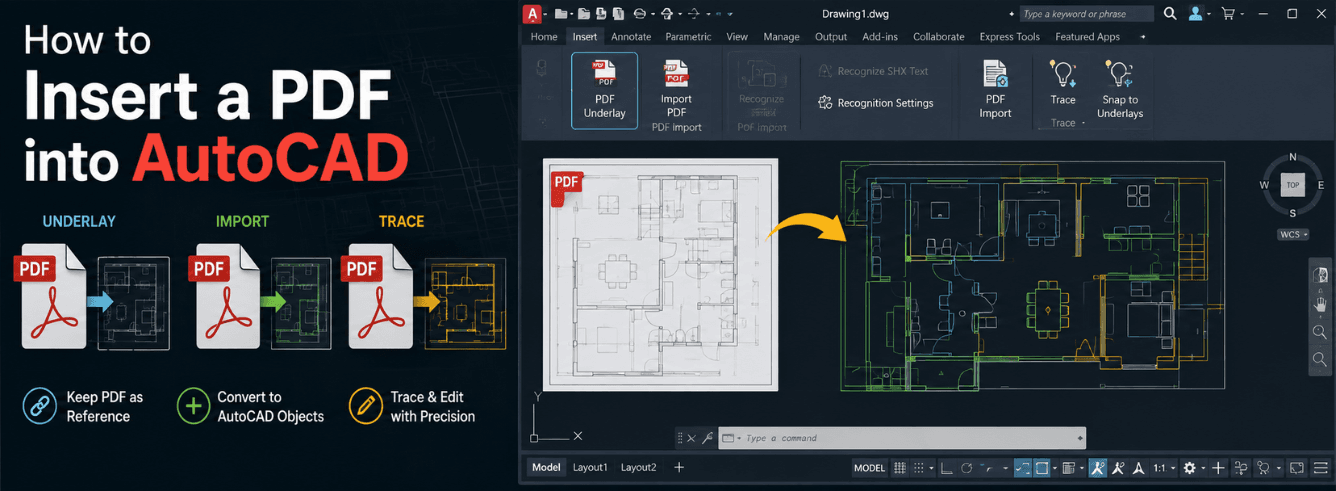
Task: Open the Home ribbon tab
Action: [x=544, y=37]
